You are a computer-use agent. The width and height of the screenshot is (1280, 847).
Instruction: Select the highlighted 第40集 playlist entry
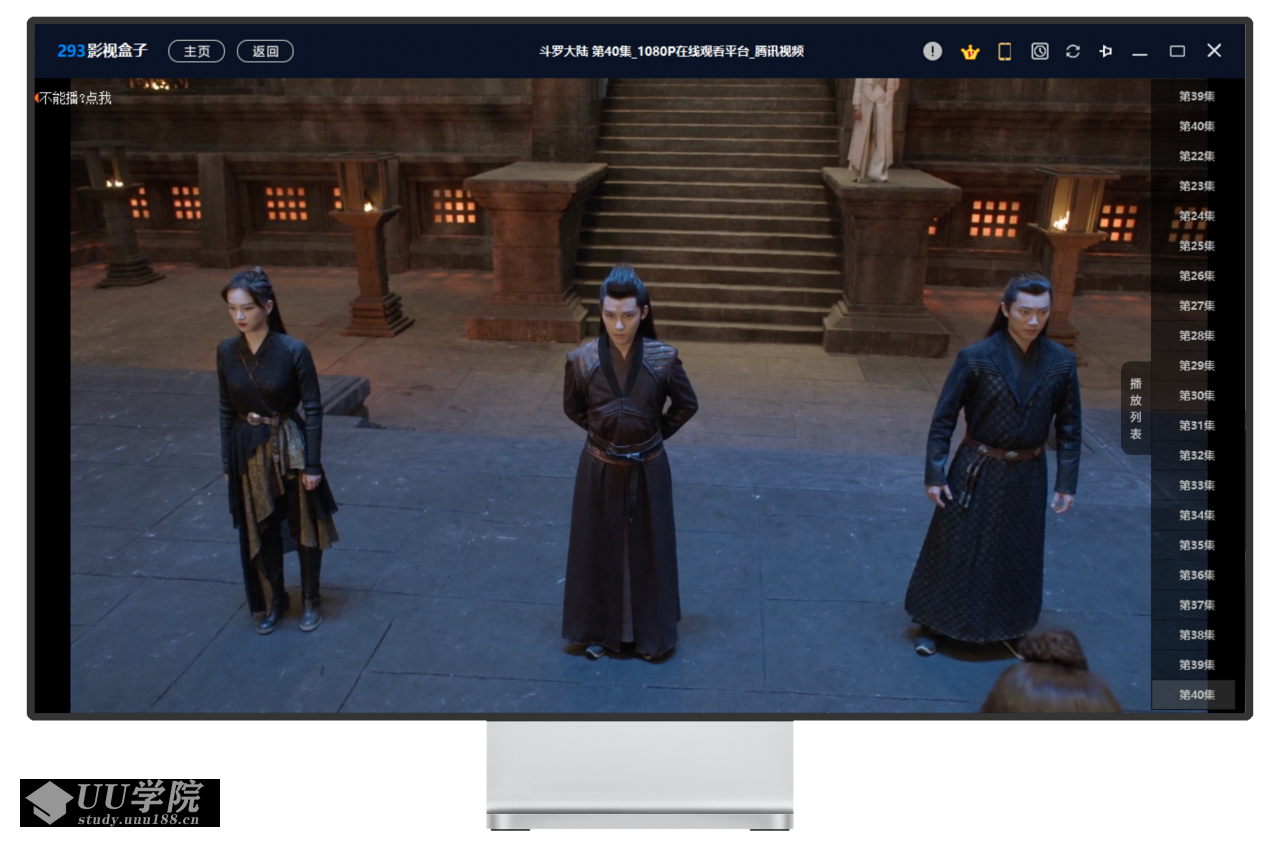(1194, 695)
